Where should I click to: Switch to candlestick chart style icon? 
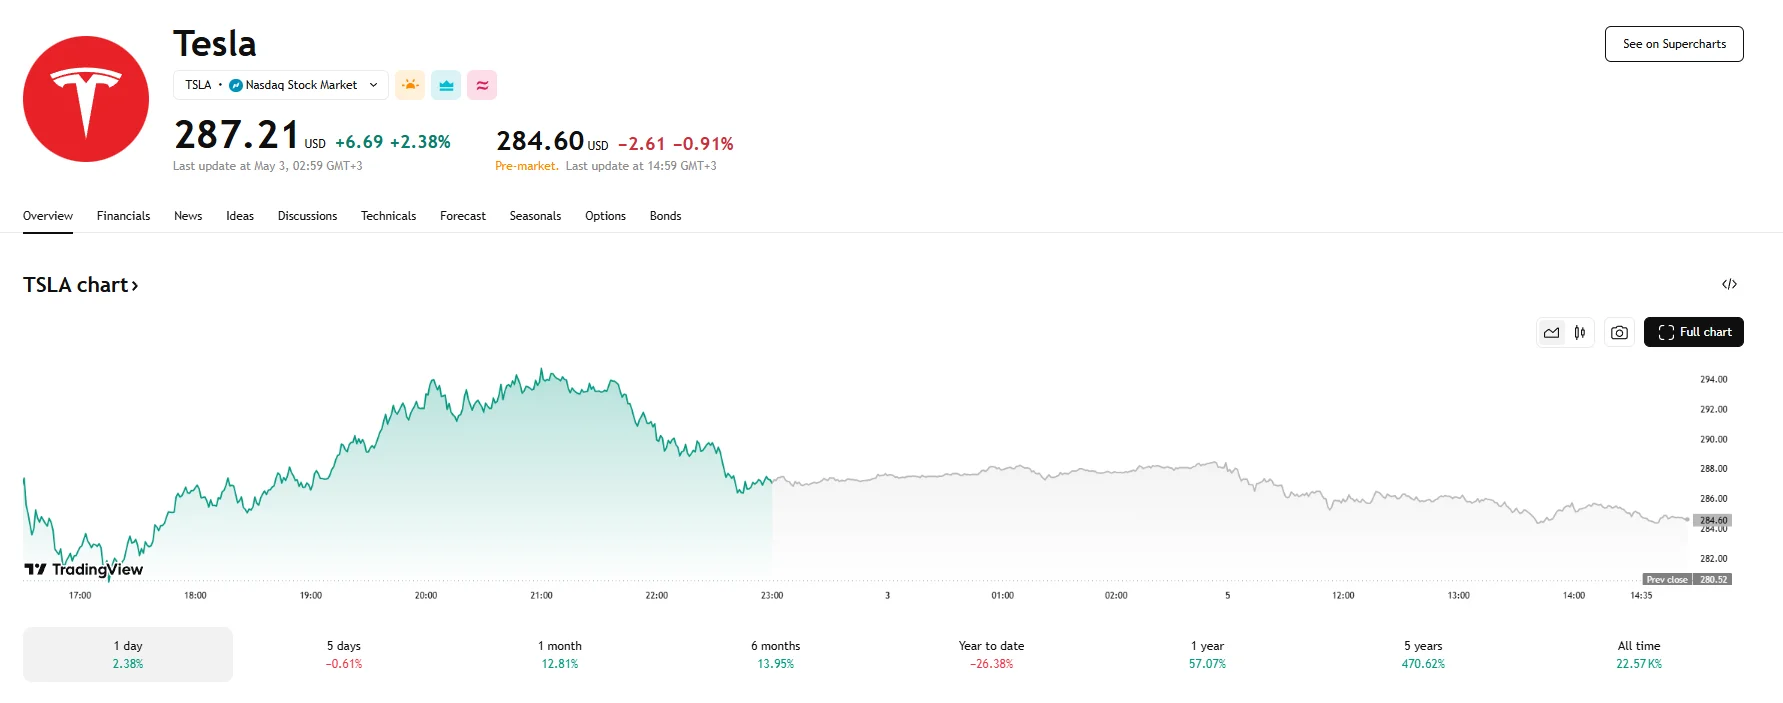coord(1580,332)
